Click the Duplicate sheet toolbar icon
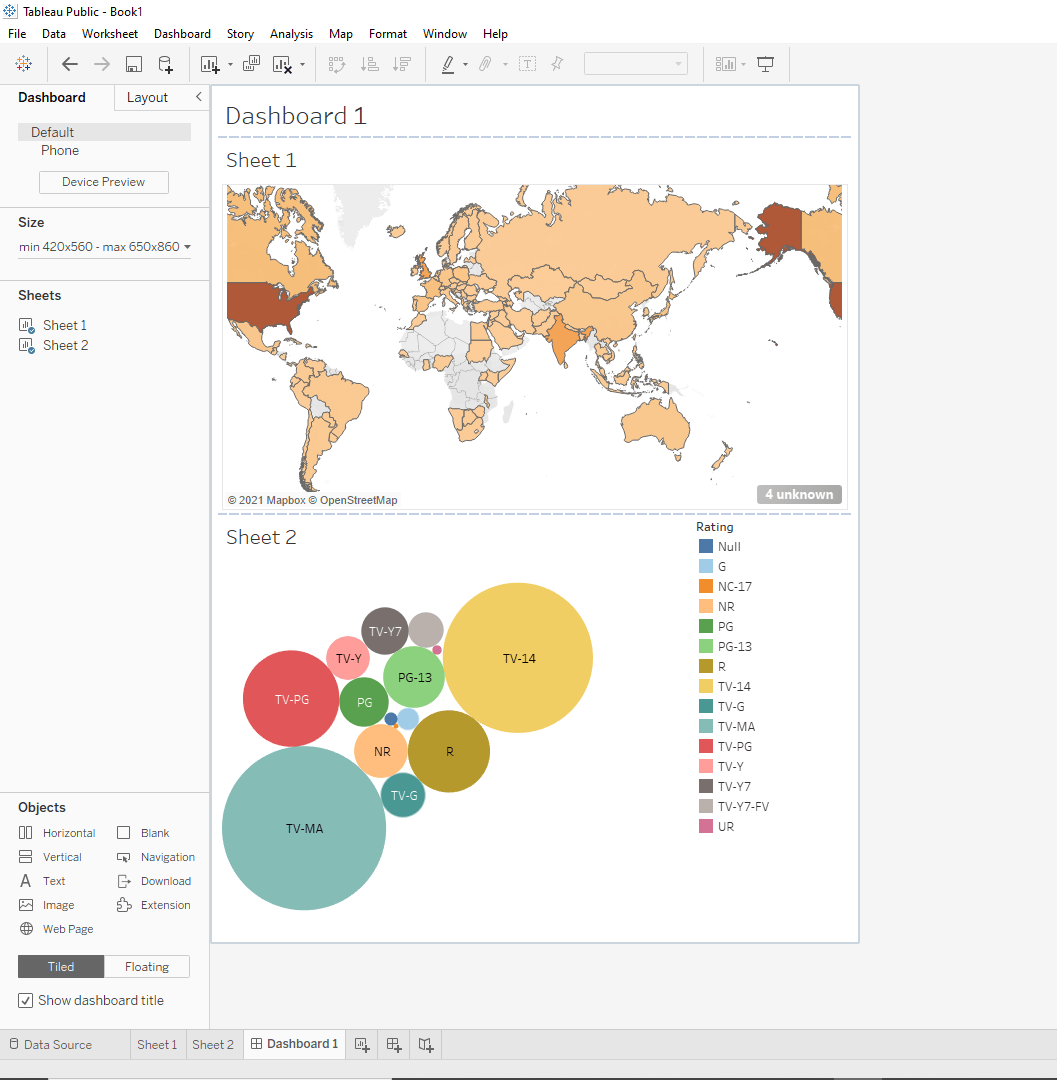Viewport: 1057px width, 1080px height. coord(251,63)
